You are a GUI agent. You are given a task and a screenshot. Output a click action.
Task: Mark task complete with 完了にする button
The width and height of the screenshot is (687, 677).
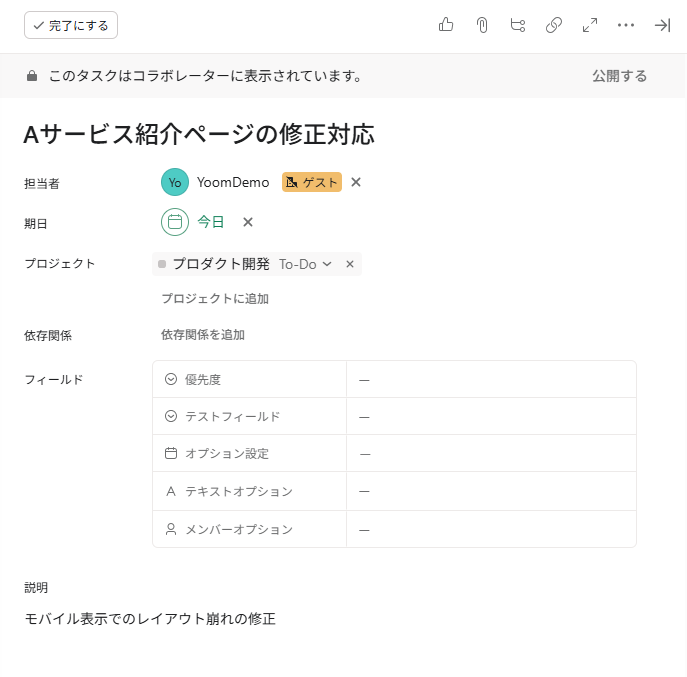point(71,25)
